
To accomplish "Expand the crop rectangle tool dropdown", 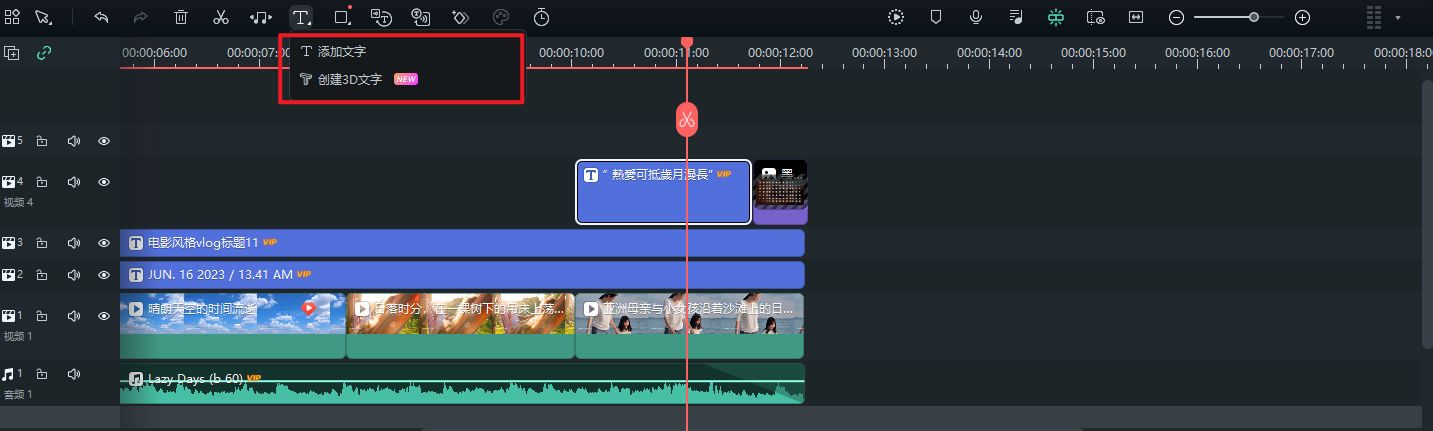I will pos(343,17).
